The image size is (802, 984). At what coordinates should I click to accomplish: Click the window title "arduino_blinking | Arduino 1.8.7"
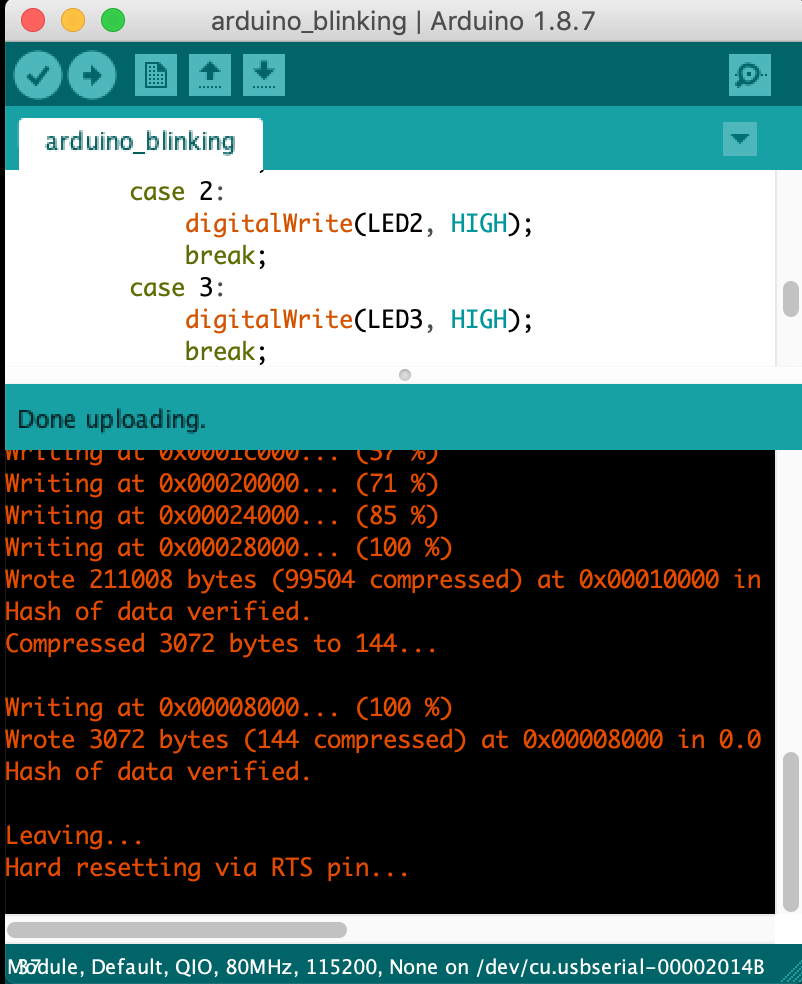[403, 21]
